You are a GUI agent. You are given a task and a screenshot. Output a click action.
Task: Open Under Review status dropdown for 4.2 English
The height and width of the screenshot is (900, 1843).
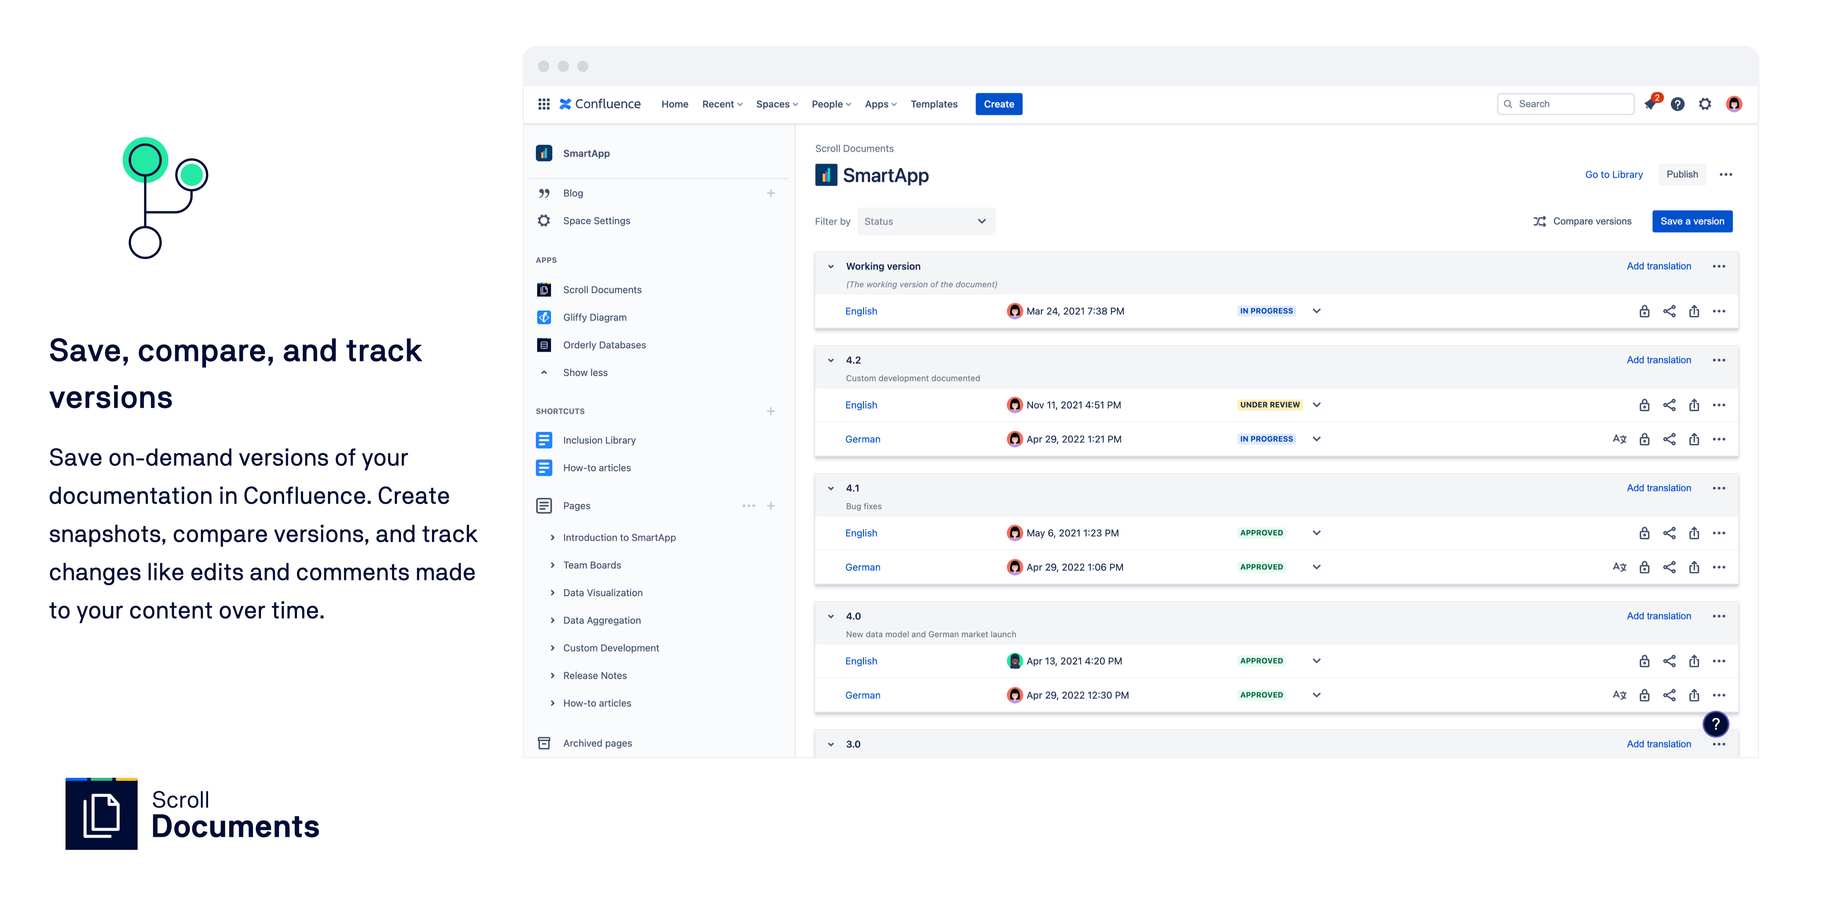click(x=1316, y=405)
